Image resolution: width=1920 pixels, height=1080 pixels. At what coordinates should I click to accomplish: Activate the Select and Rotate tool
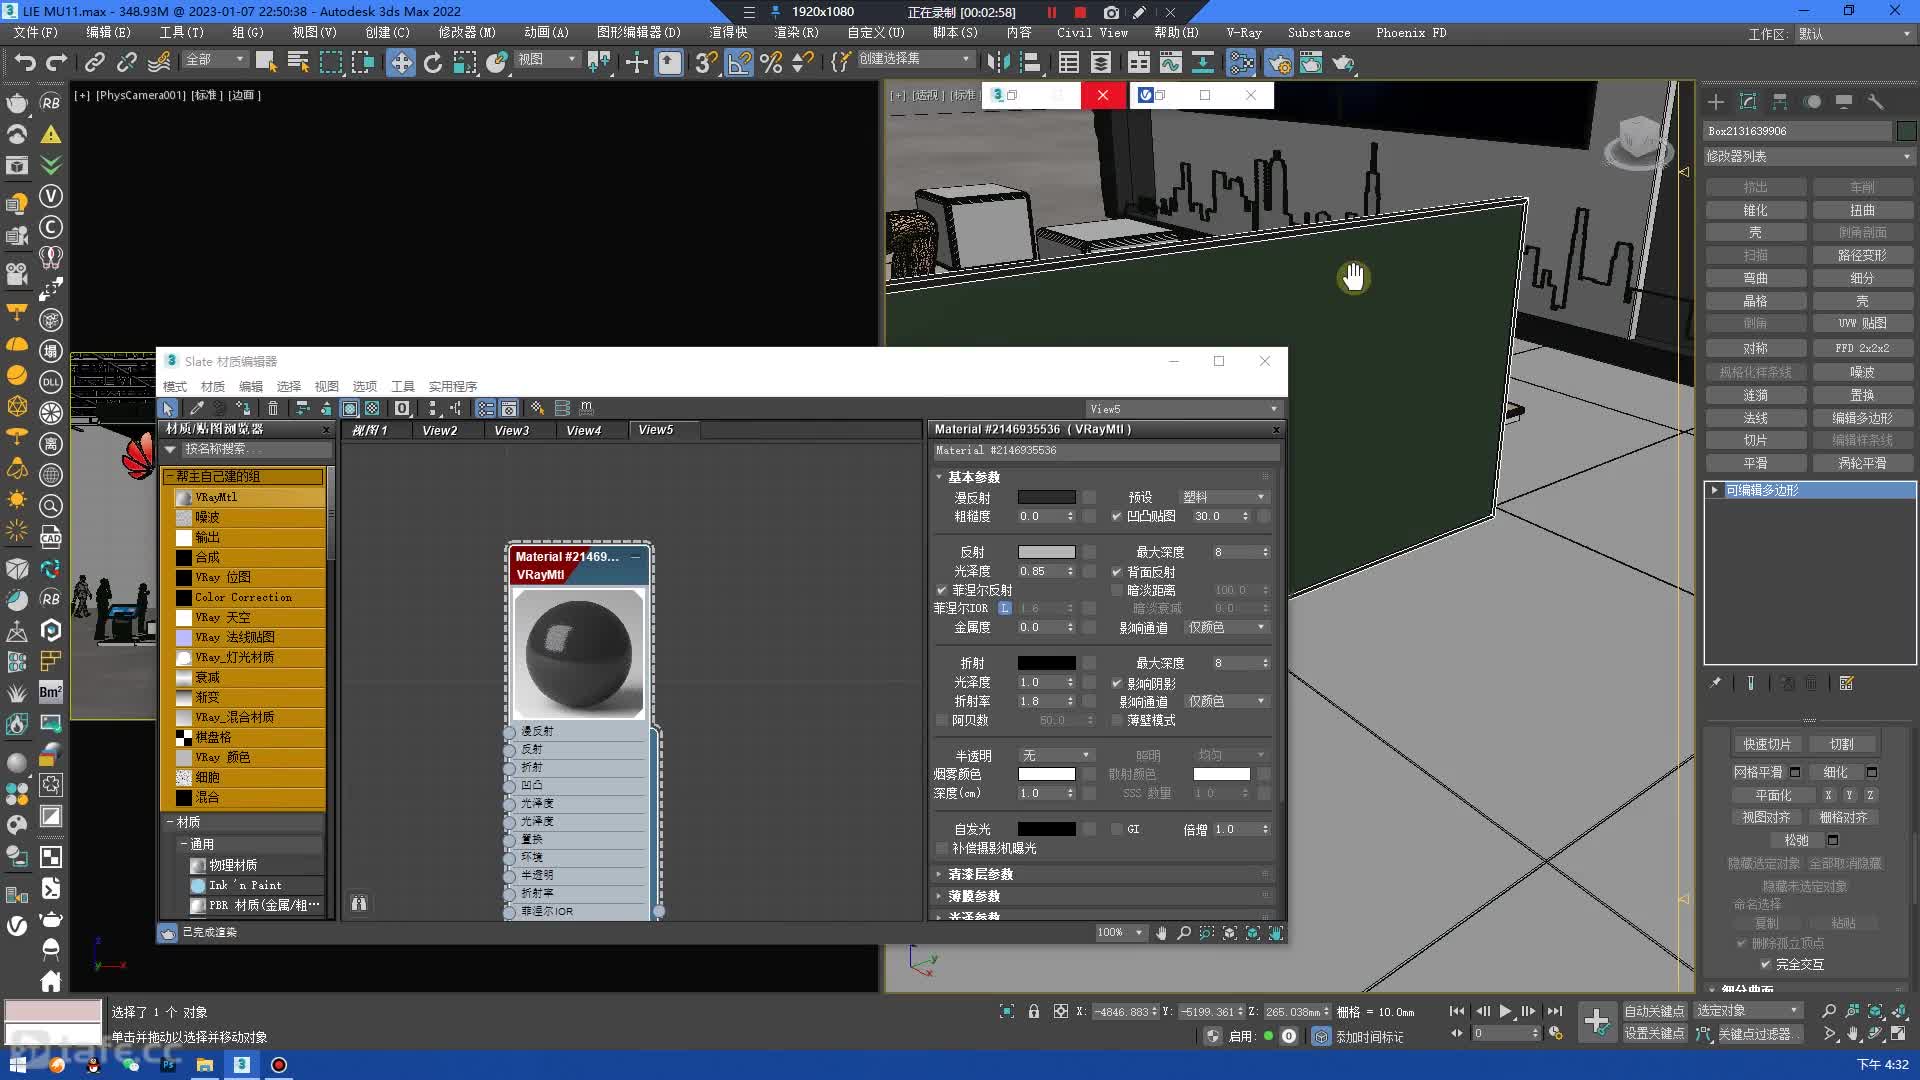tap(432, 62)
